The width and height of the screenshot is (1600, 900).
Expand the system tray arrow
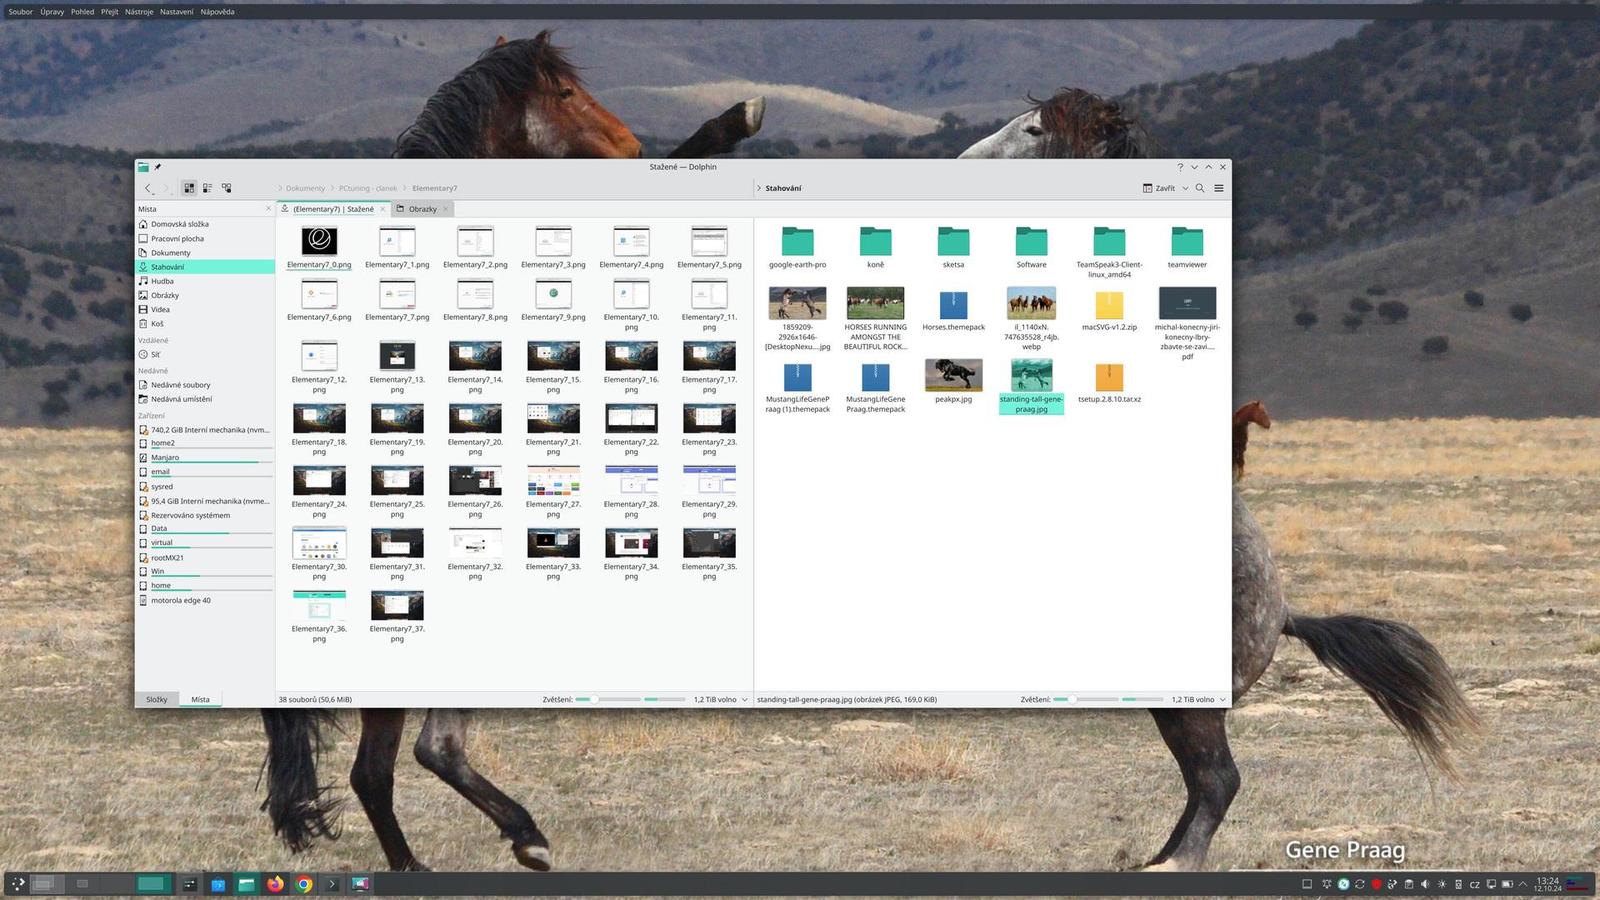click(1522, 884)
